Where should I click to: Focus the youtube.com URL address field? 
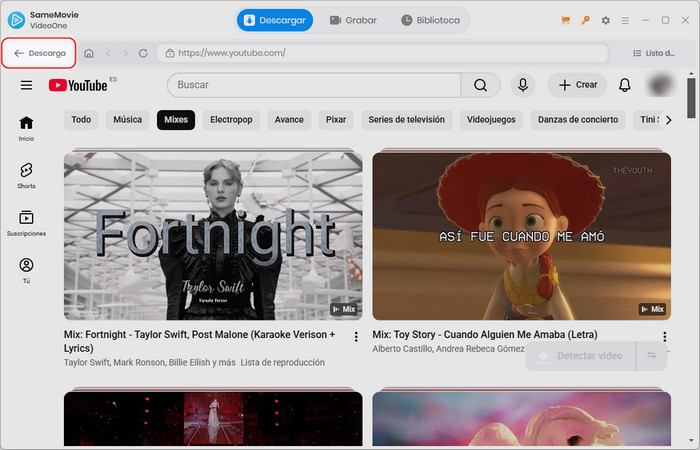point(383,53)
